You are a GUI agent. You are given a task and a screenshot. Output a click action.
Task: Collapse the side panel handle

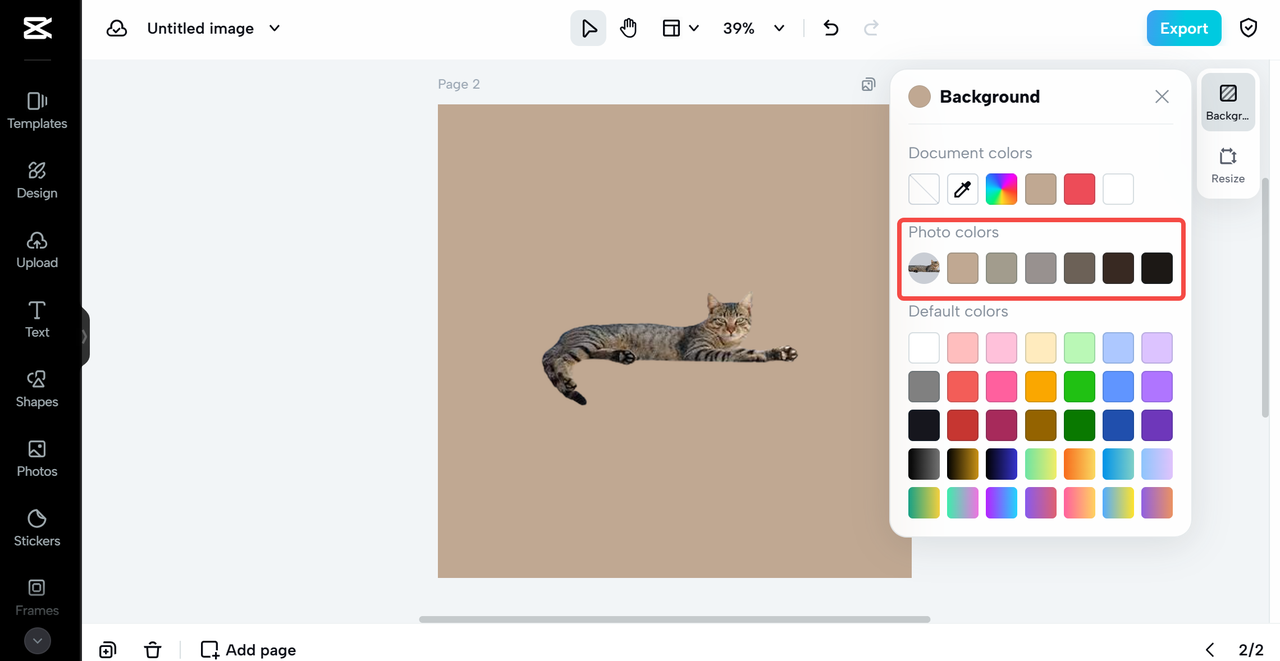tap(86, 337)
